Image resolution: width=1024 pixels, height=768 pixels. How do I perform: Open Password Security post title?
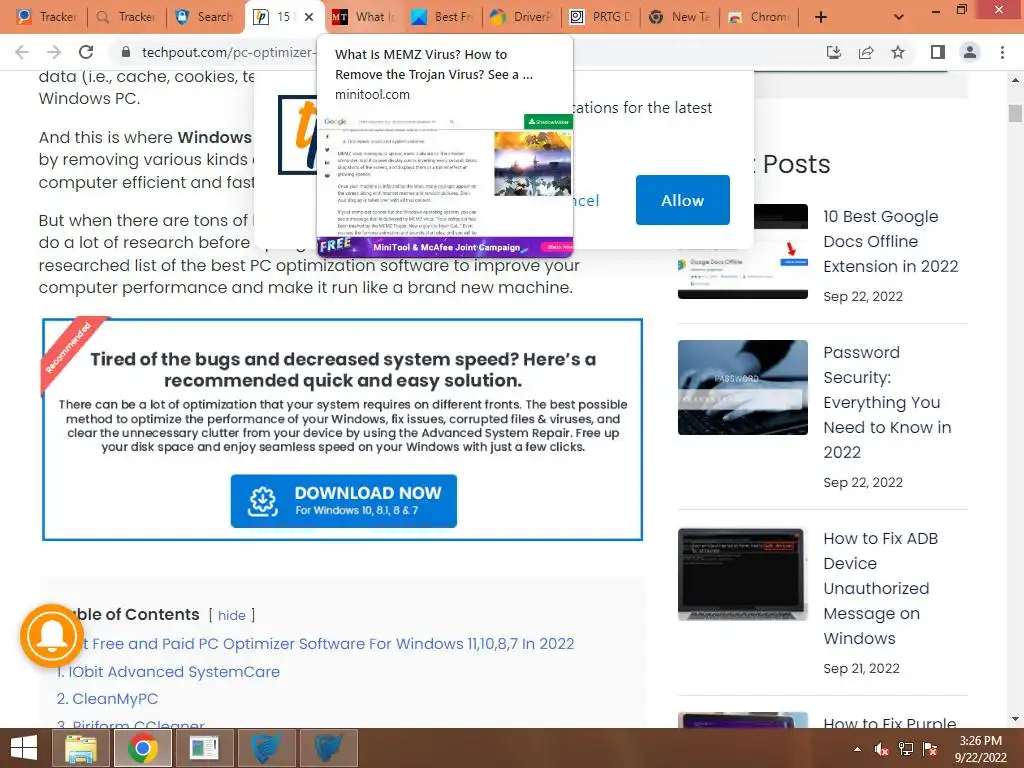(x=887, y=402)
